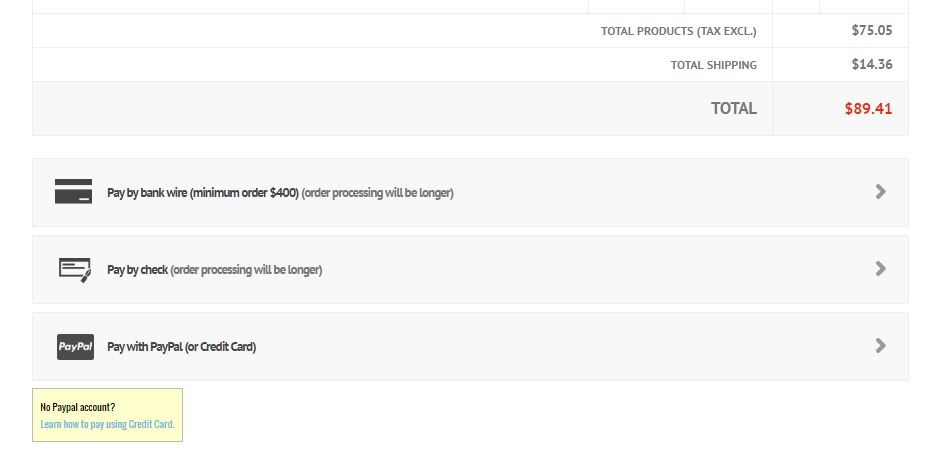Click the Total Shipping label

pos(714,65)
